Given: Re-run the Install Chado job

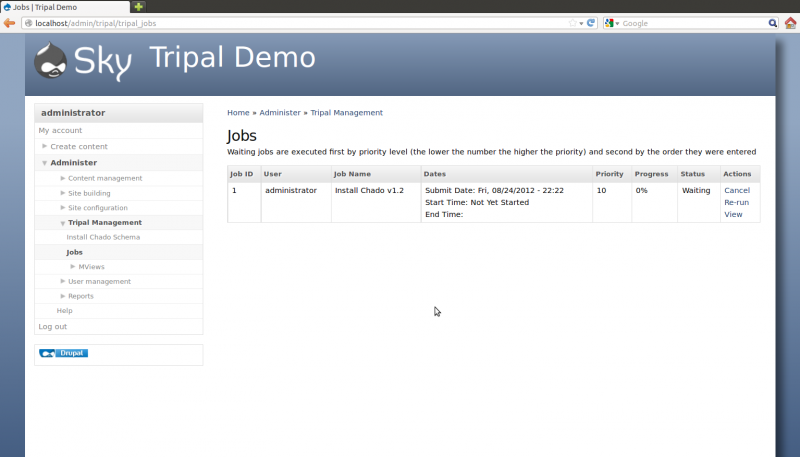Looking at the screenshot, I should point(736,202).
